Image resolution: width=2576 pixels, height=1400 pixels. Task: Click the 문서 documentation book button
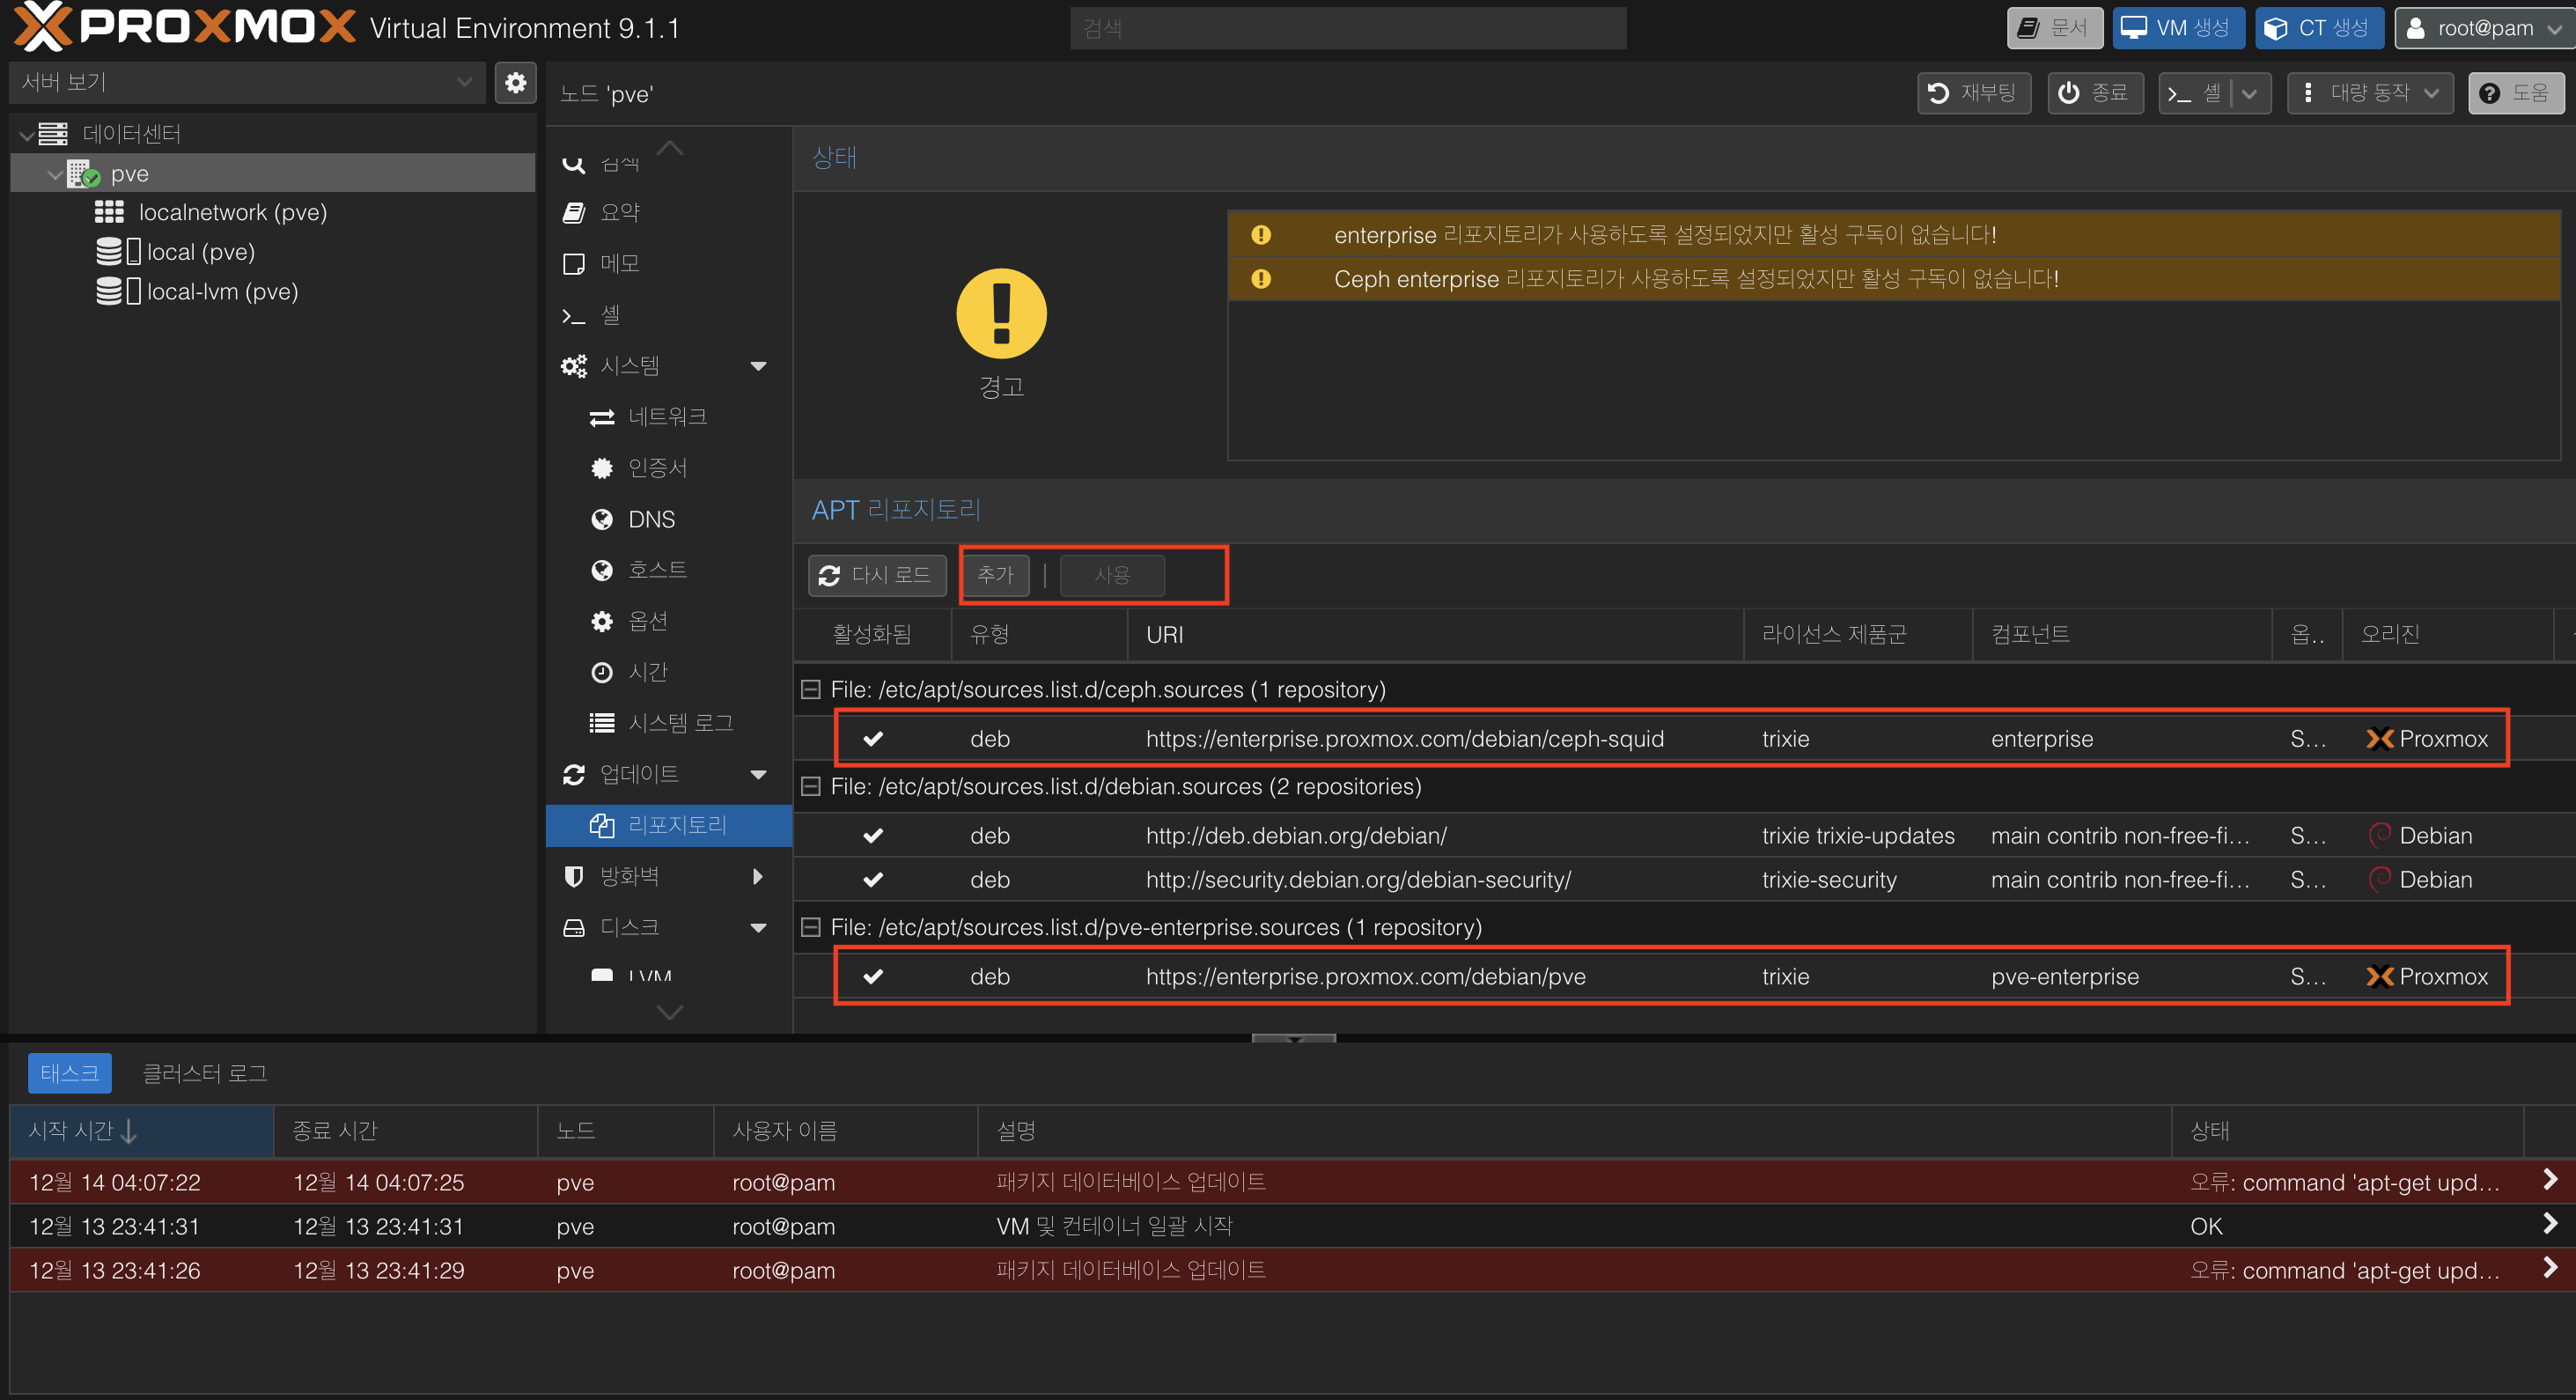(2054, 28)
